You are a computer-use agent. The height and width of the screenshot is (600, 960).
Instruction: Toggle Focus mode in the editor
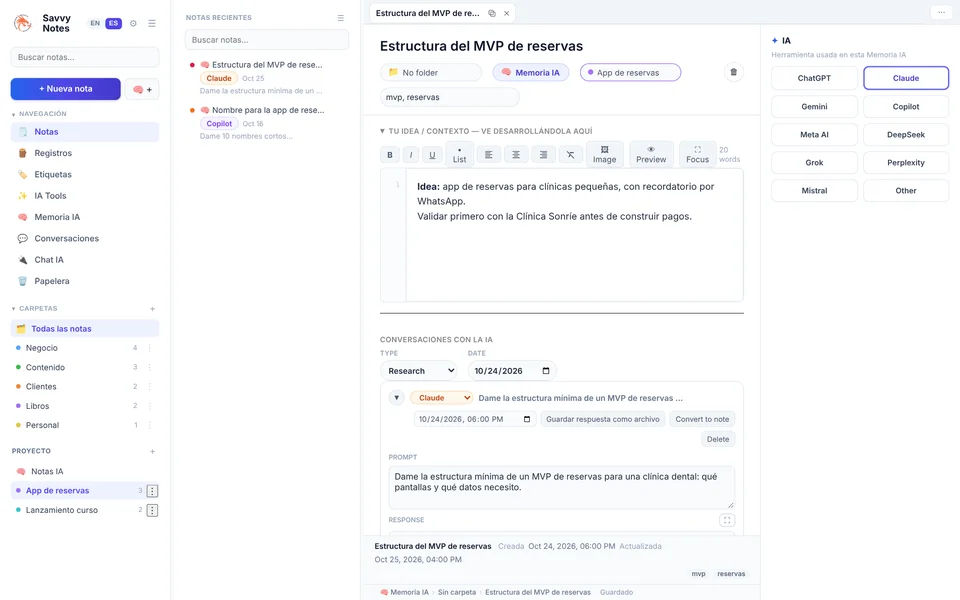(697, 155)
